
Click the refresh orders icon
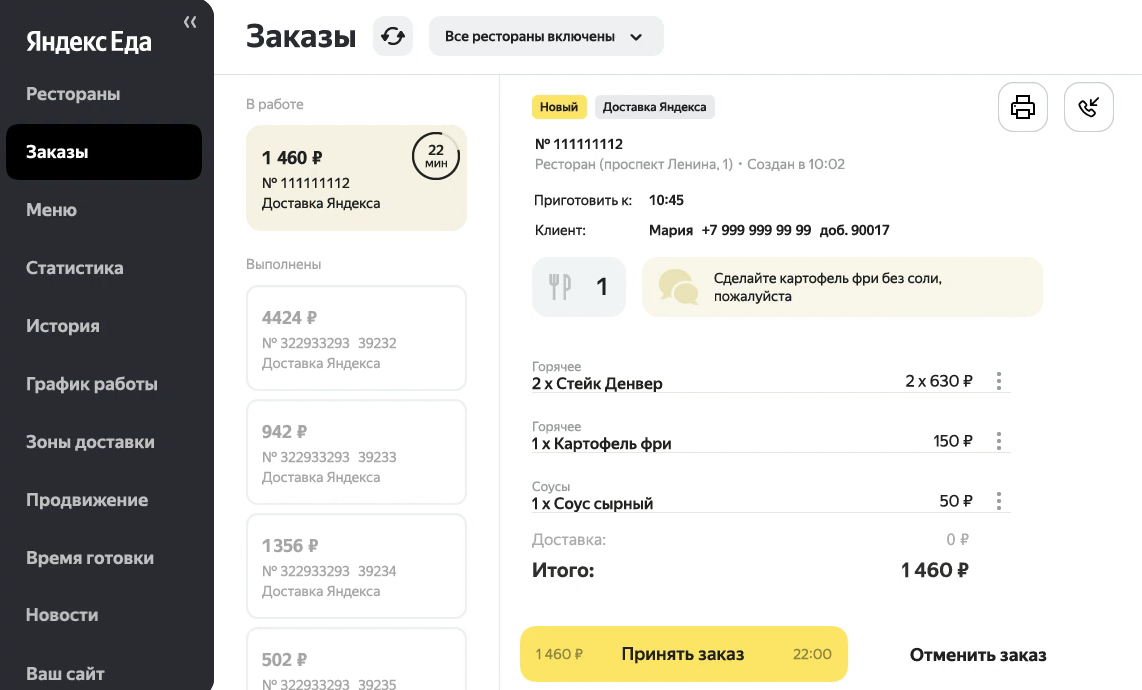(393, 37)
